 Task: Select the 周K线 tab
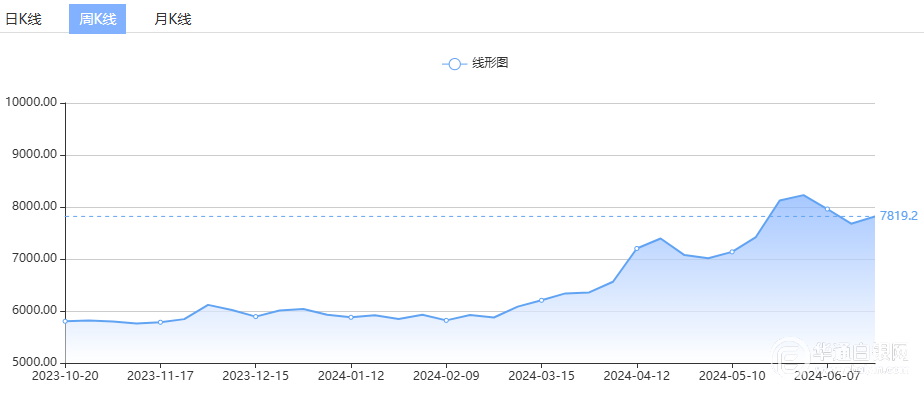coord(97,19)
